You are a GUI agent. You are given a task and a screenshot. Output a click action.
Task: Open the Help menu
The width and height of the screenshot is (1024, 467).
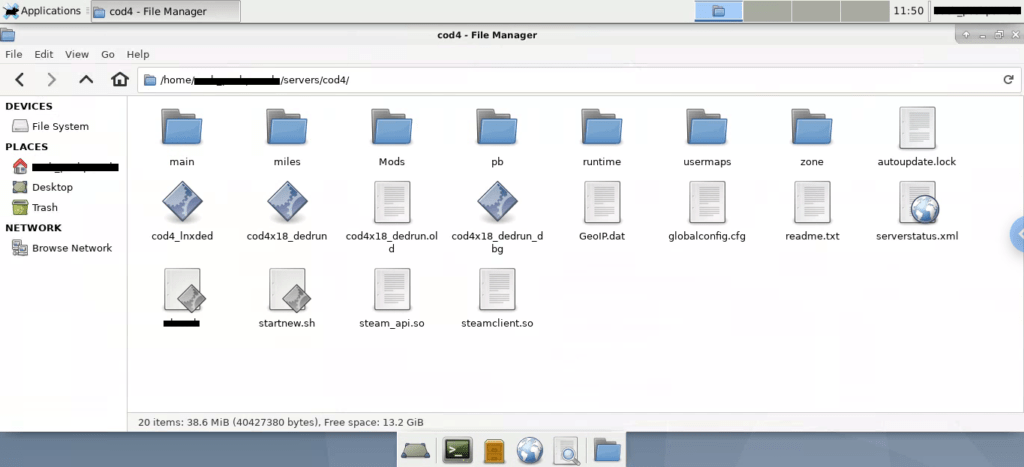tap(138, 54)
